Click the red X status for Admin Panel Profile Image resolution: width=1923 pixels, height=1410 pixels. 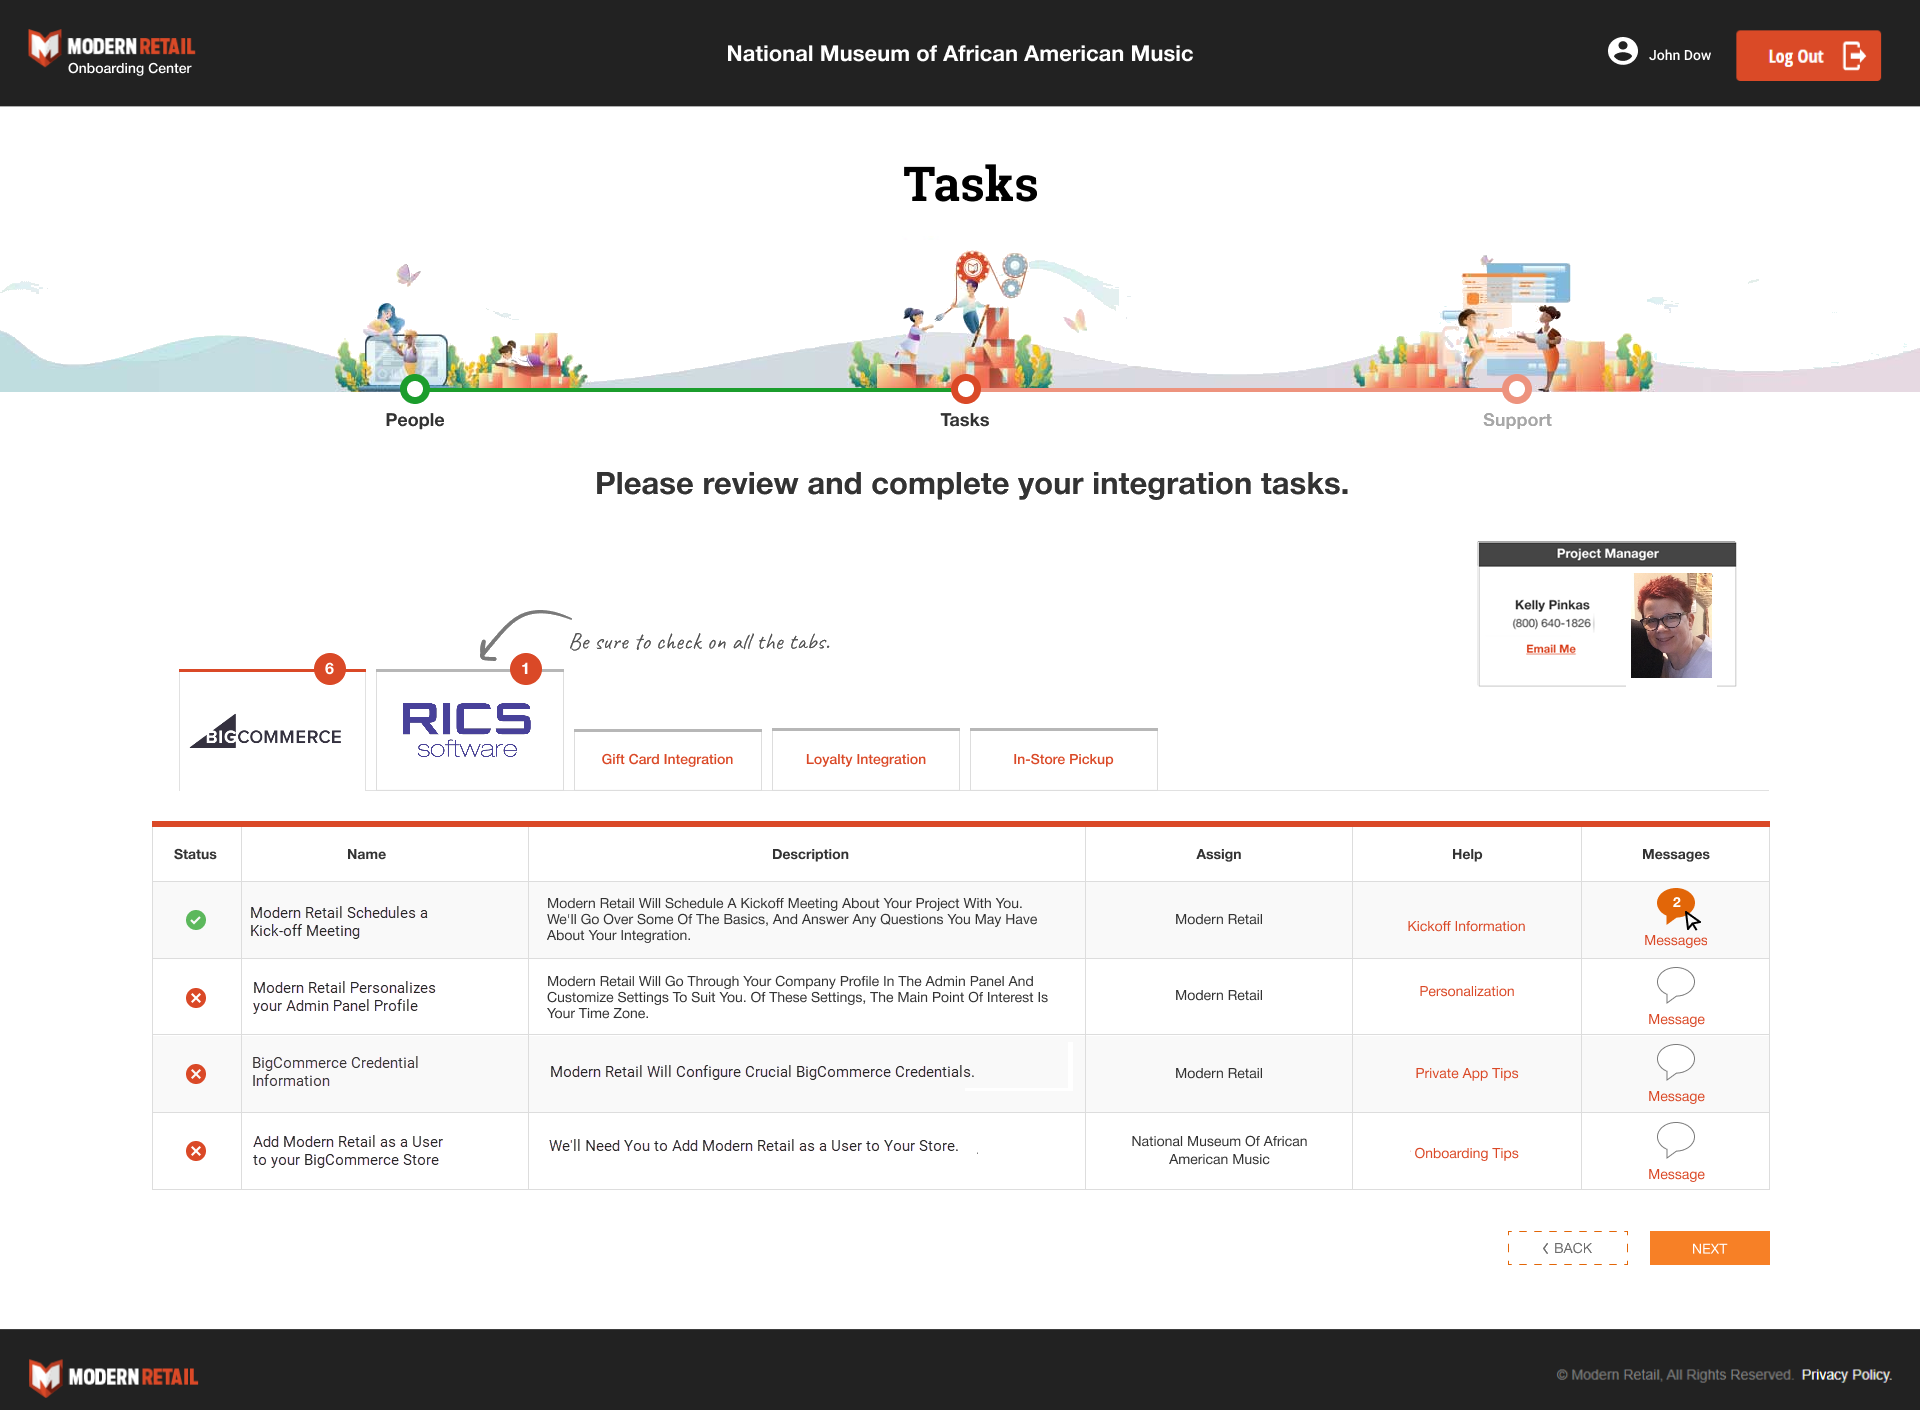point(196,997)
